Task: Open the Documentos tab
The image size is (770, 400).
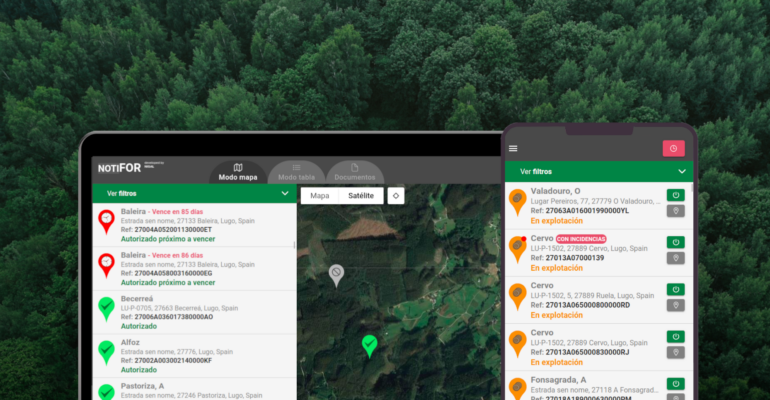Action: tap(355, 172)
